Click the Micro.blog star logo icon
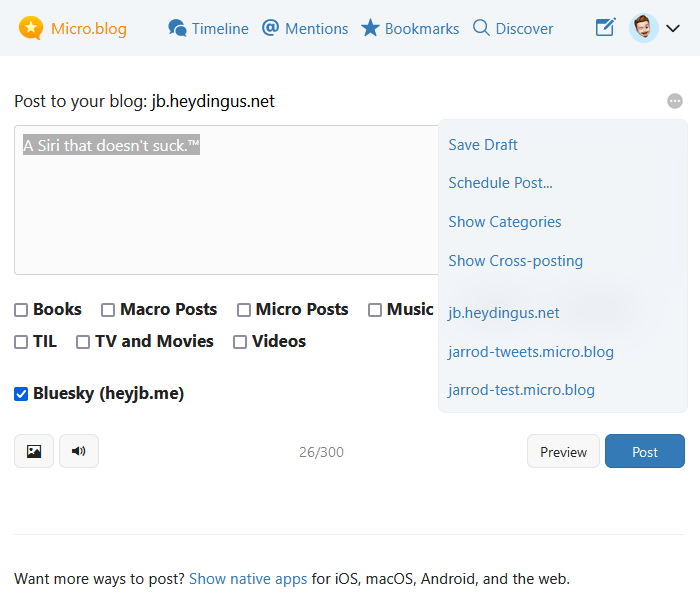The height and width of the screenshot is (599, 700). tap(31, 28)
